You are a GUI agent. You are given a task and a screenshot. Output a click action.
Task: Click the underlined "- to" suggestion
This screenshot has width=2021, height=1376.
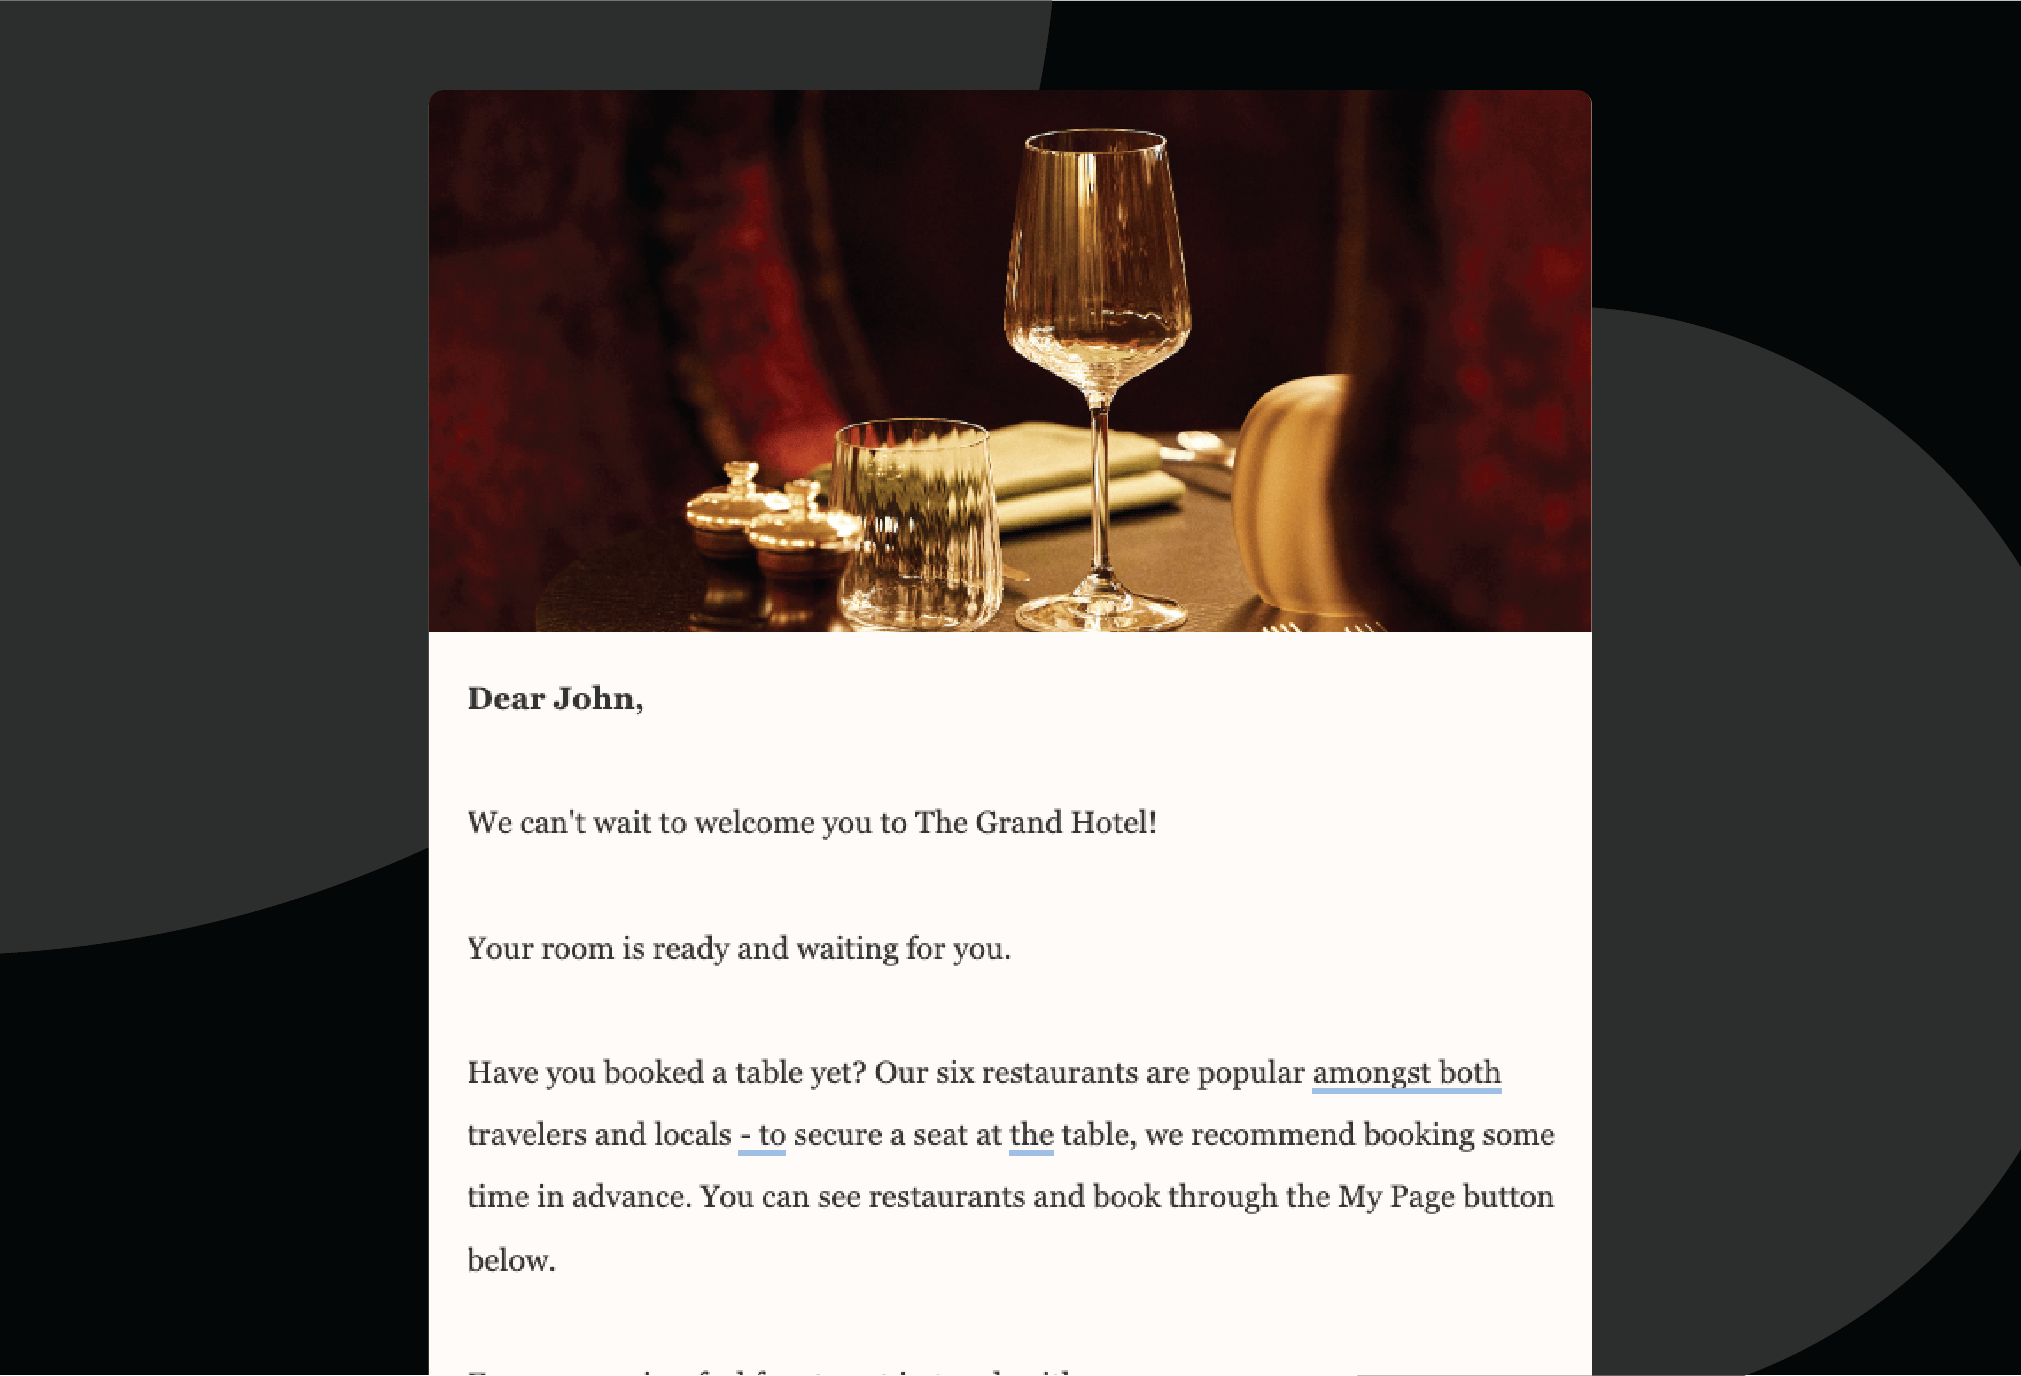click(x=762, y=1136)
